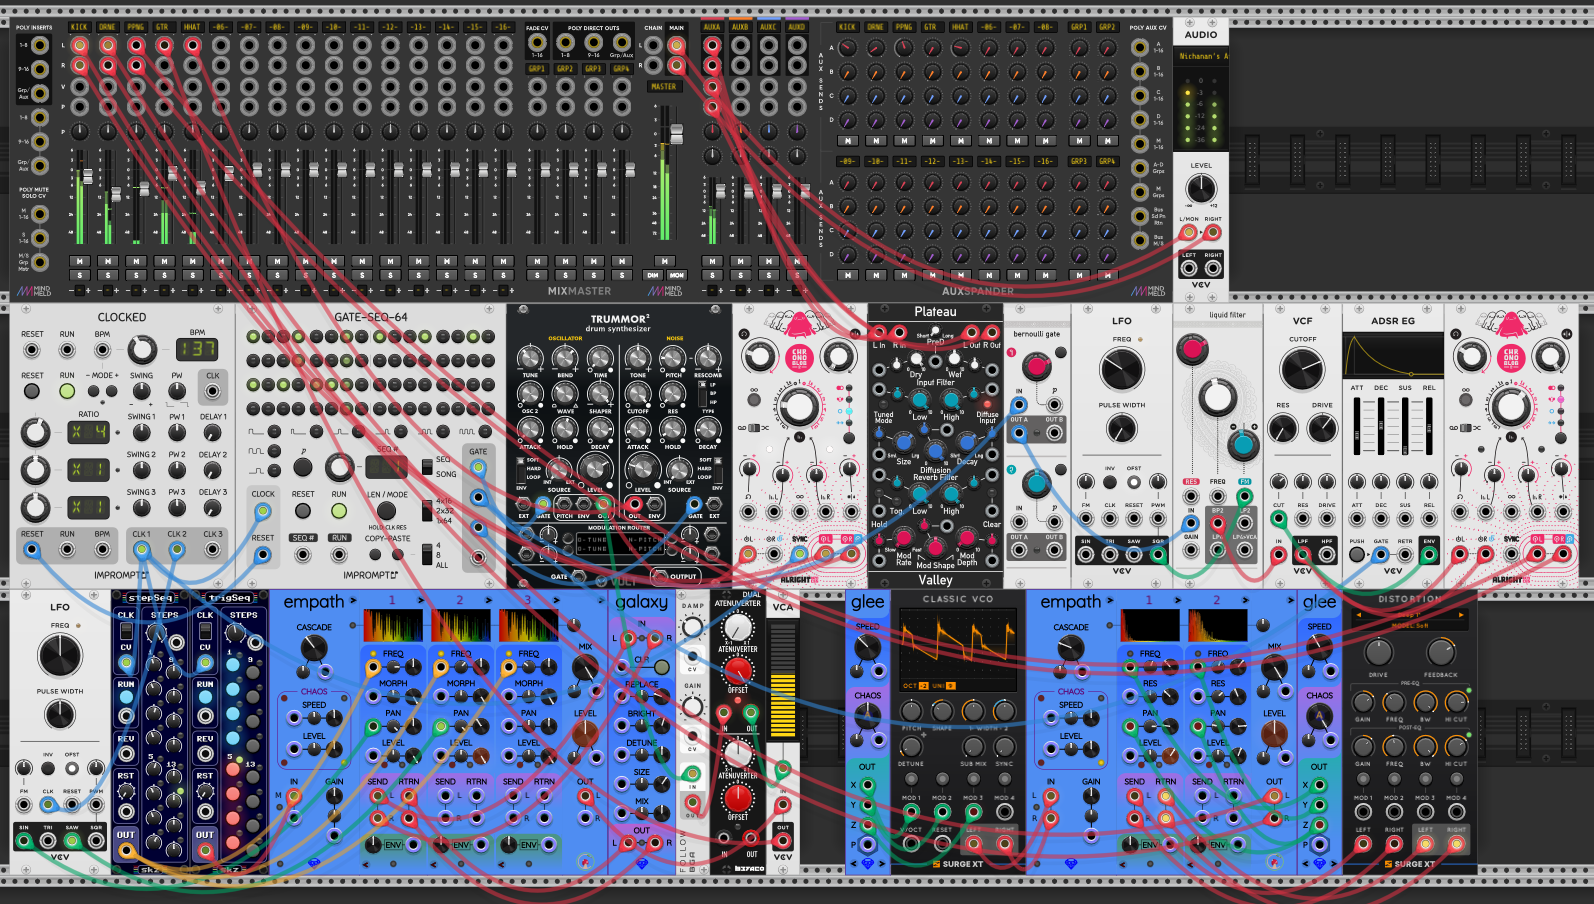
Task: Turn the large center knob on left Chronoblob
Action: [798, 406]
